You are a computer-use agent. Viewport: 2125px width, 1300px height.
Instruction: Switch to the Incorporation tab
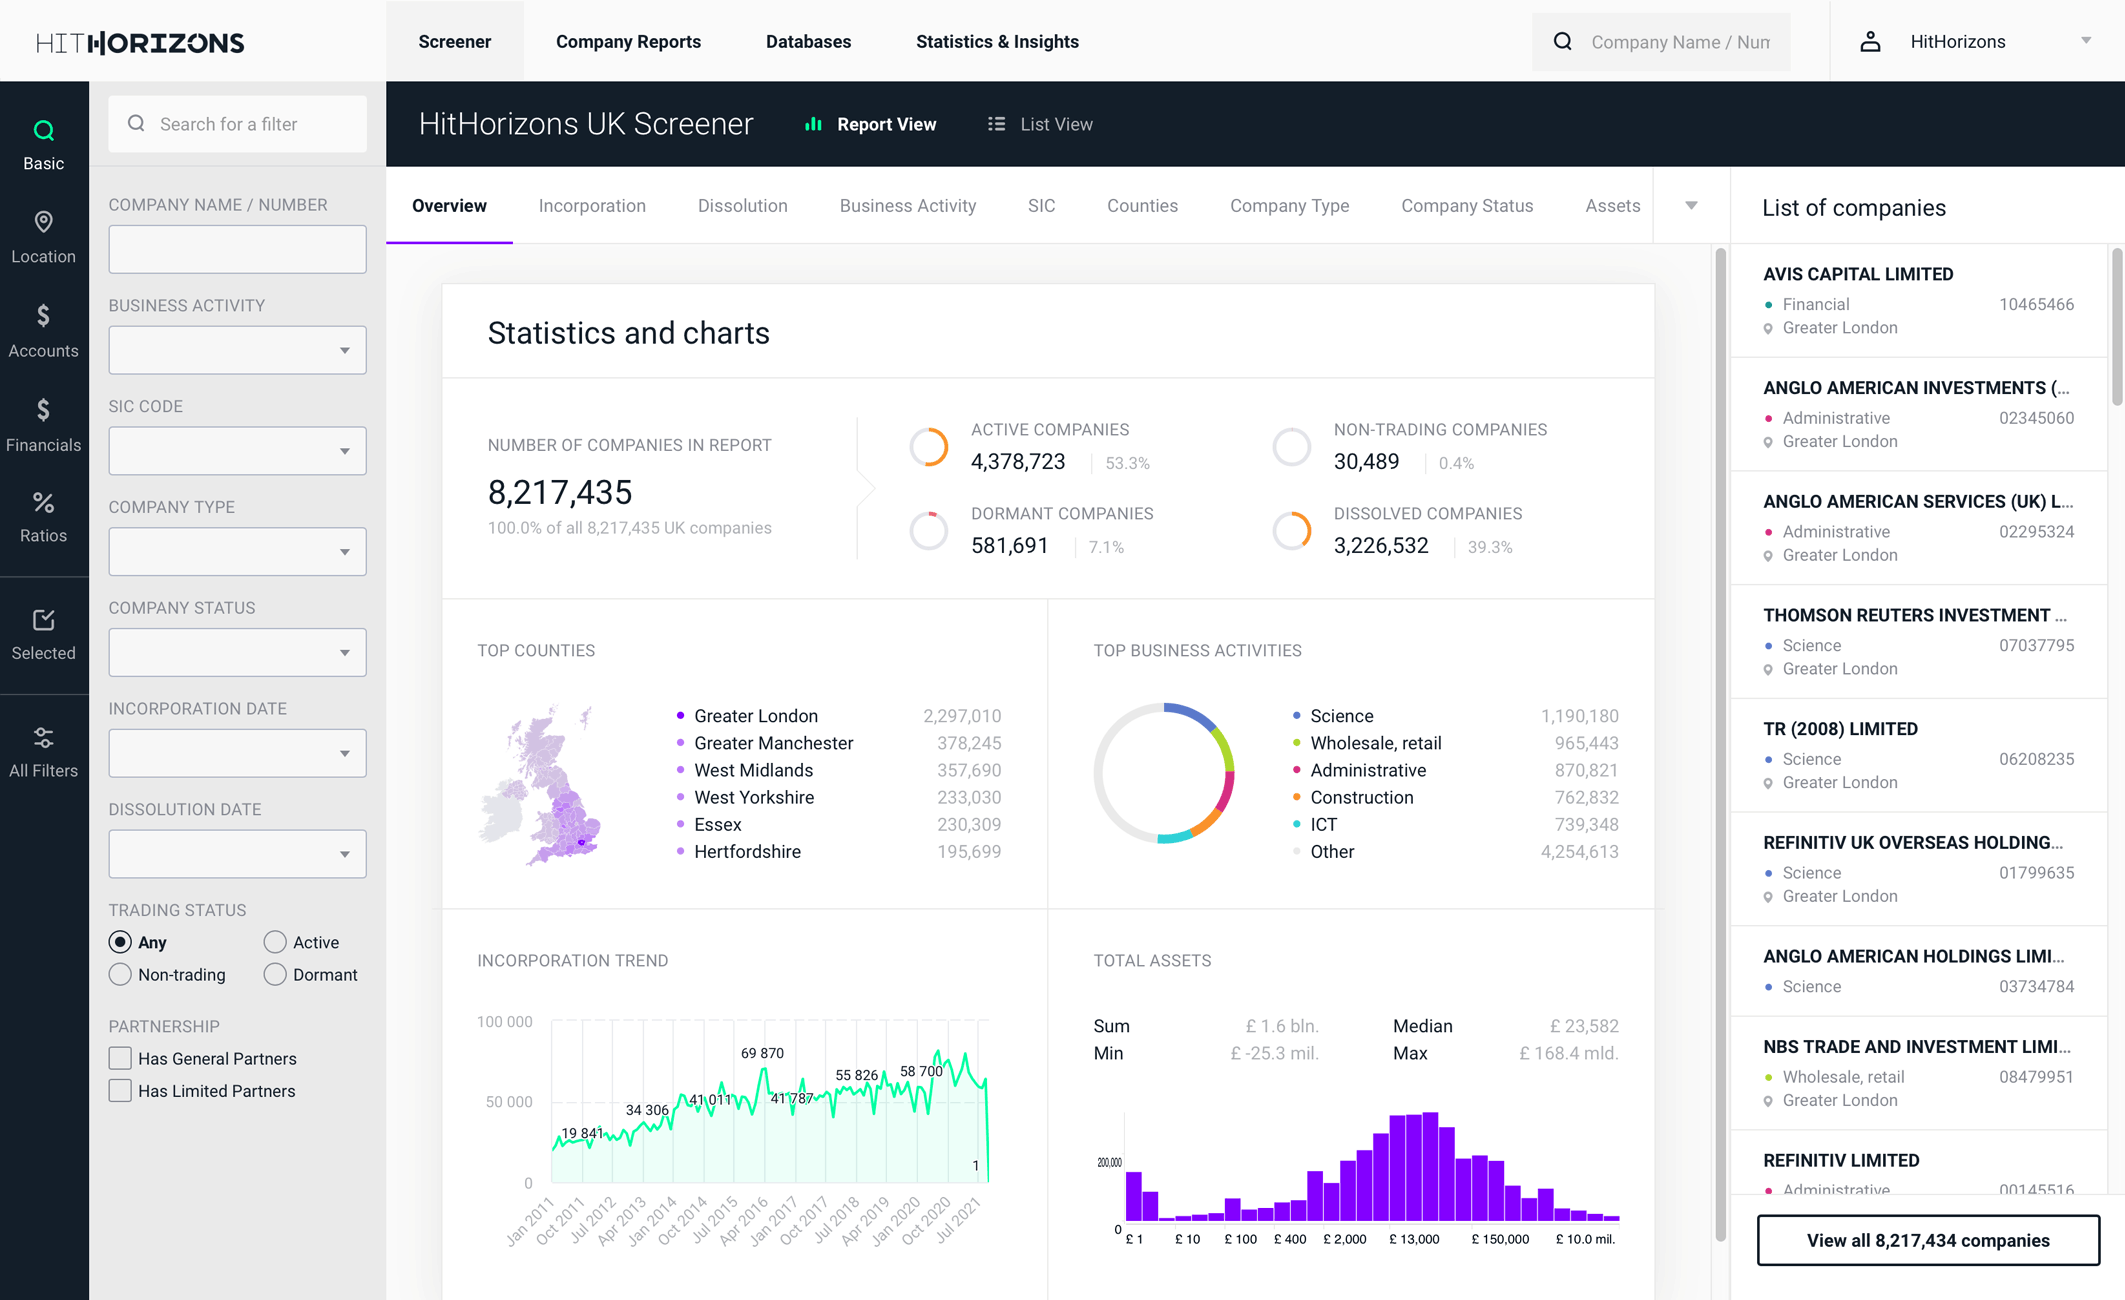(x=592, y=206)
